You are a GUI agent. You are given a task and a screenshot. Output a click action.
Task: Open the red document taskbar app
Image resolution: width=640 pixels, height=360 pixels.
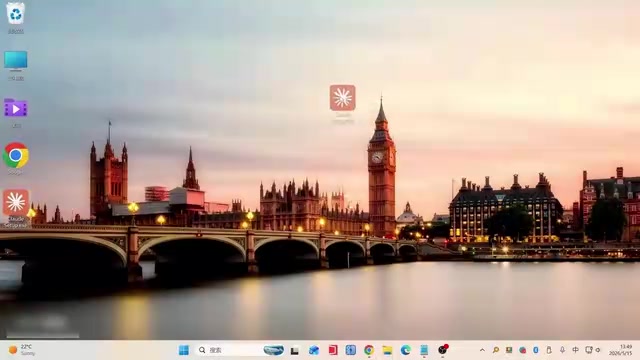(x=333, y=350)
